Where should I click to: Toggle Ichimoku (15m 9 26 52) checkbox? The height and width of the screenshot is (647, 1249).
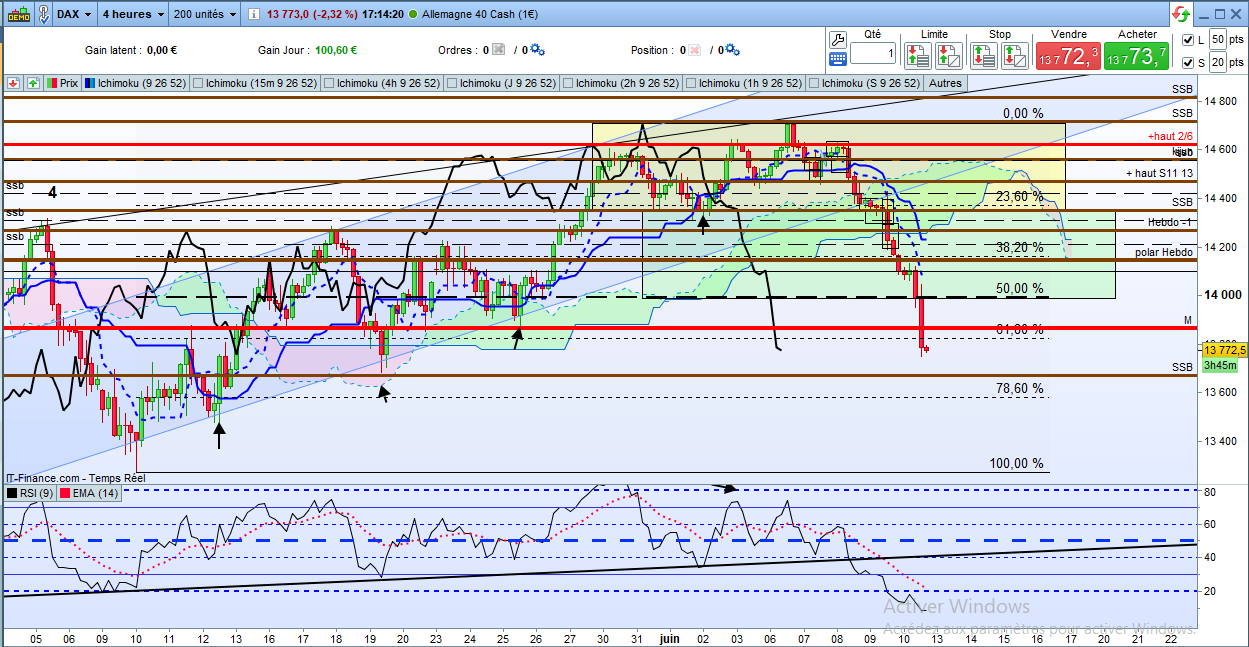click(x=198, y=83)
